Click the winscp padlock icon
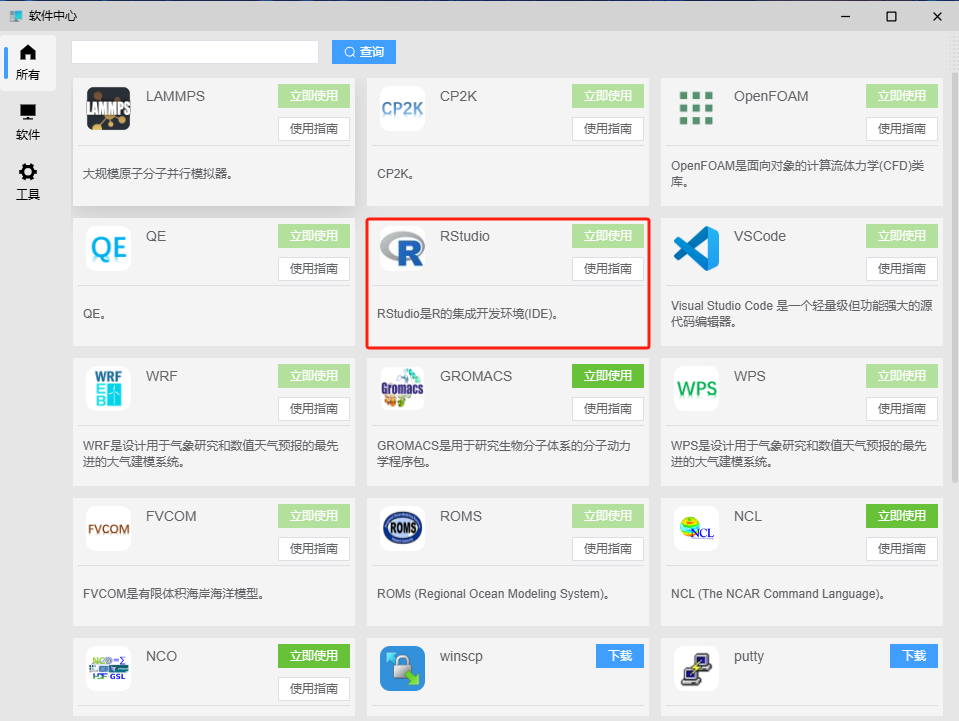This screenshot has height=721, width=959. (402, 669)
